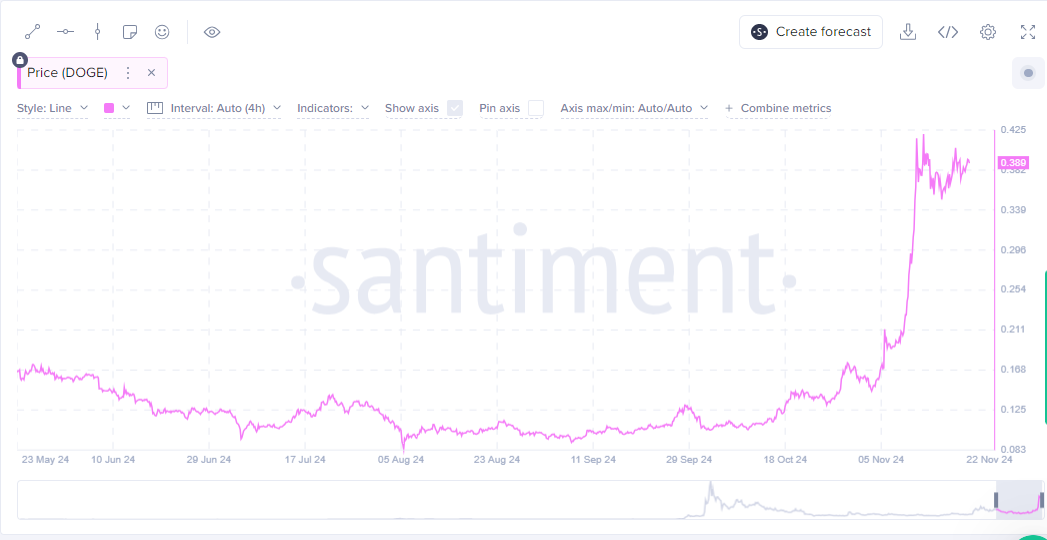Image resolution: width=1047 pixels, height=540 pixels.
Task: Open Price (DOGE) metric three-dot menu
Action: tap(128, 73)
